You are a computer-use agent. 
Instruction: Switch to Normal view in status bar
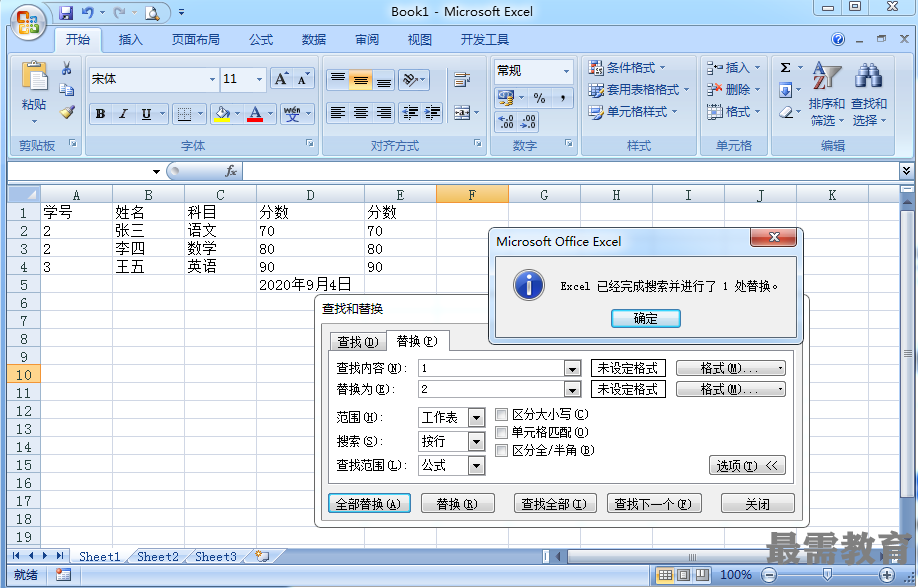coord(664,575)
